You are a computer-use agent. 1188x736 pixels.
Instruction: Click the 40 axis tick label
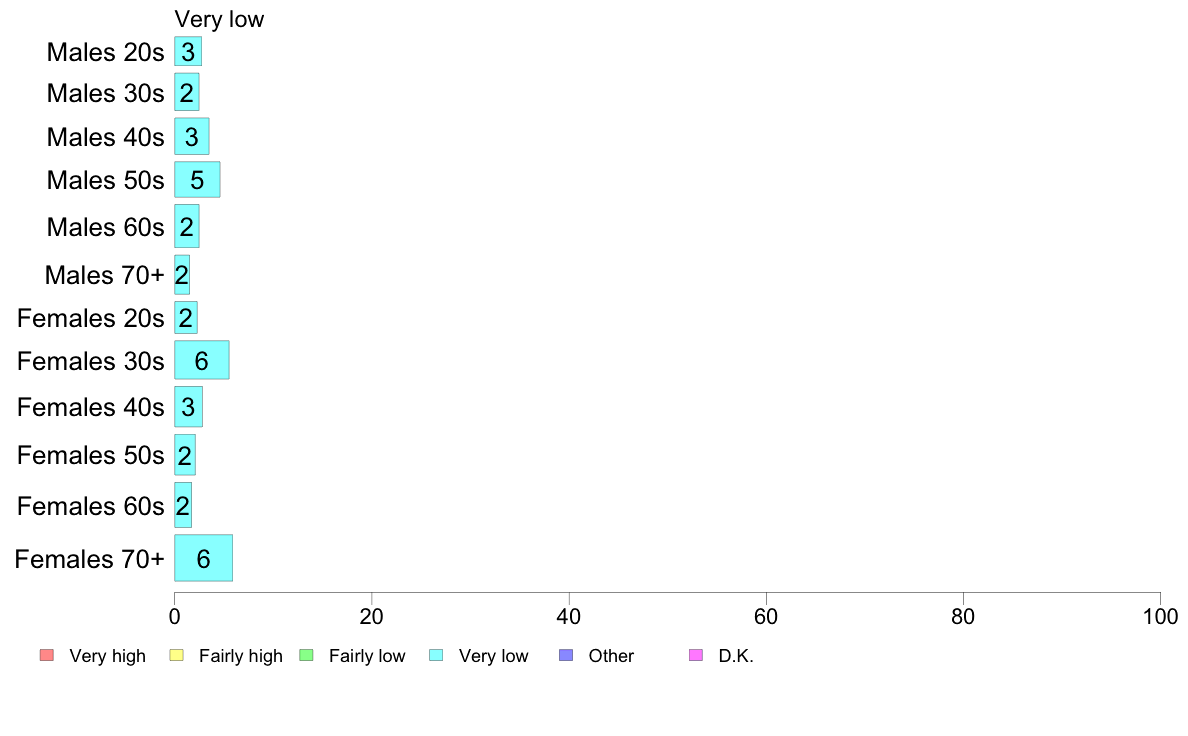tap(569, 616)
